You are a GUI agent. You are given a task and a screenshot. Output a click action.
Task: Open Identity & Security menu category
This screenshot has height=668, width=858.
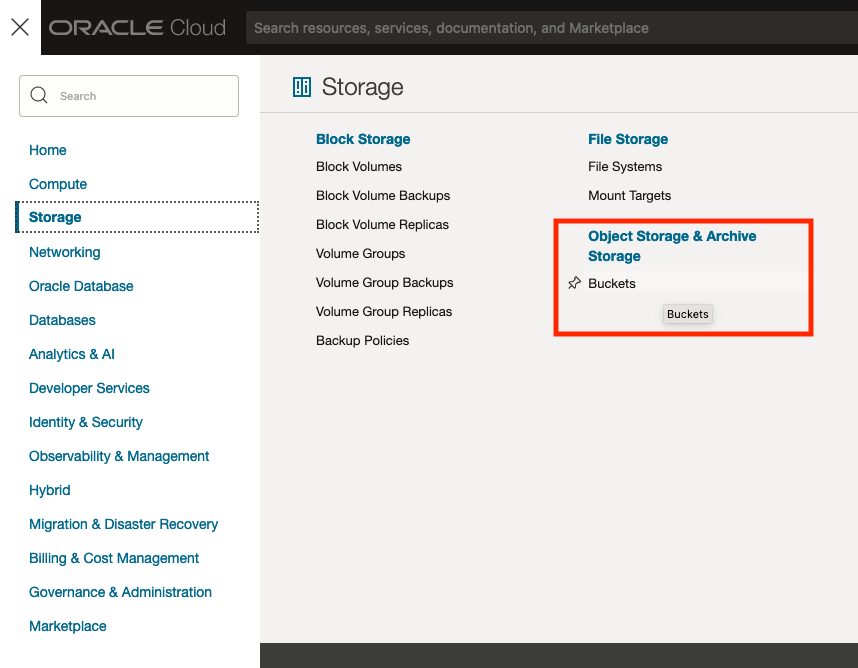click(86, 422)
